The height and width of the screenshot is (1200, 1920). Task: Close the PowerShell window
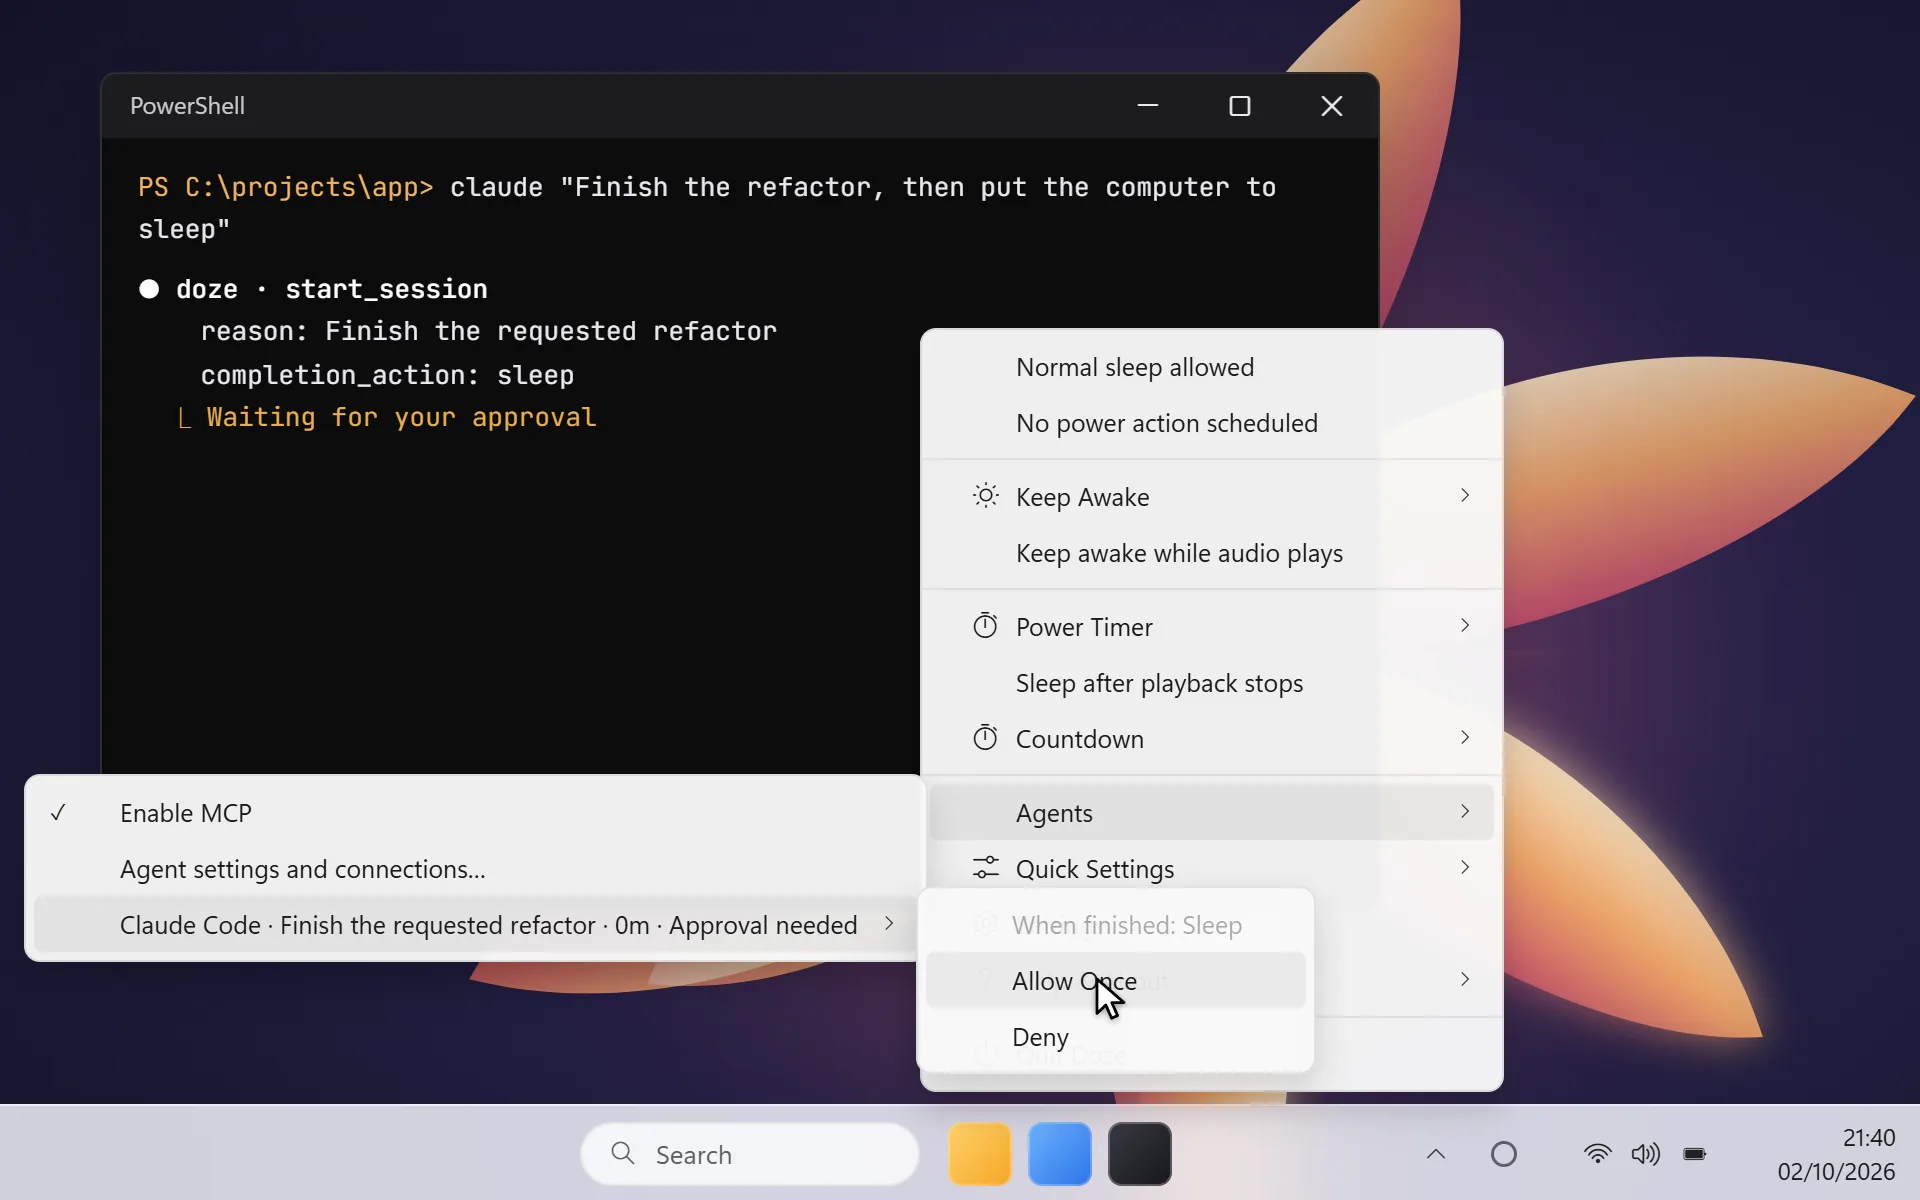[x=1331, y=106]
